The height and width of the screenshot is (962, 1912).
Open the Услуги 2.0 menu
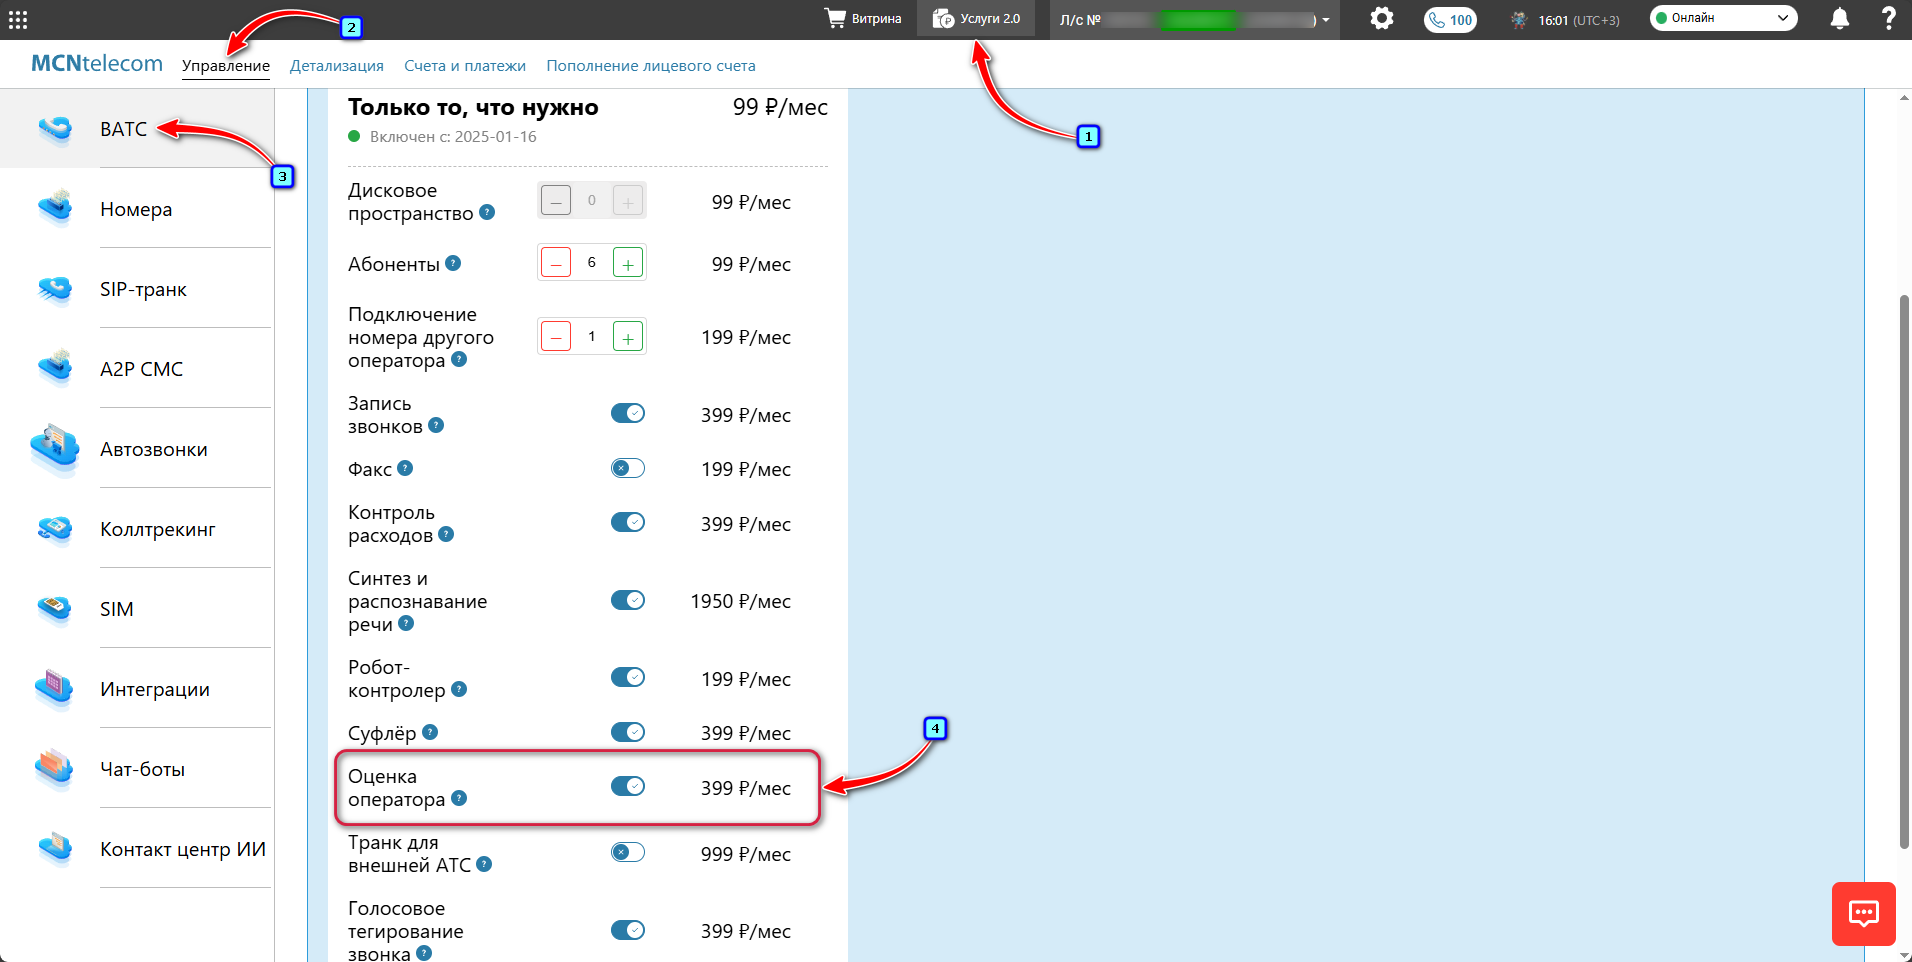(x=976, y=19)
